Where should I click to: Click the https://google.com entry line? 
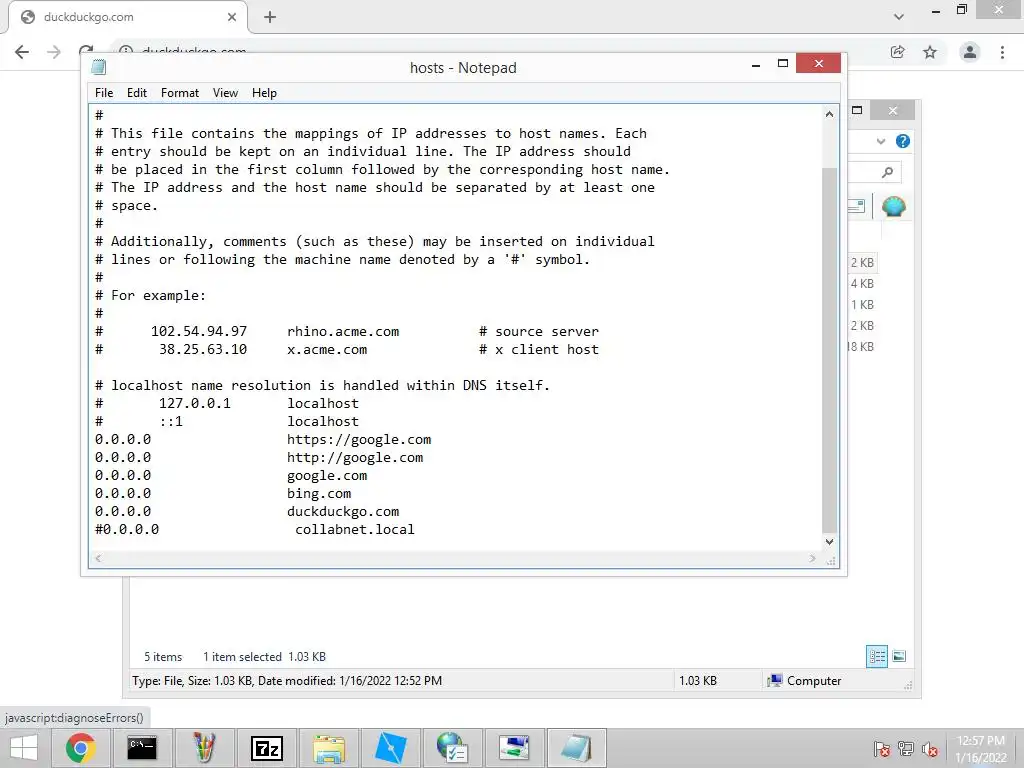tap(263, 440)
